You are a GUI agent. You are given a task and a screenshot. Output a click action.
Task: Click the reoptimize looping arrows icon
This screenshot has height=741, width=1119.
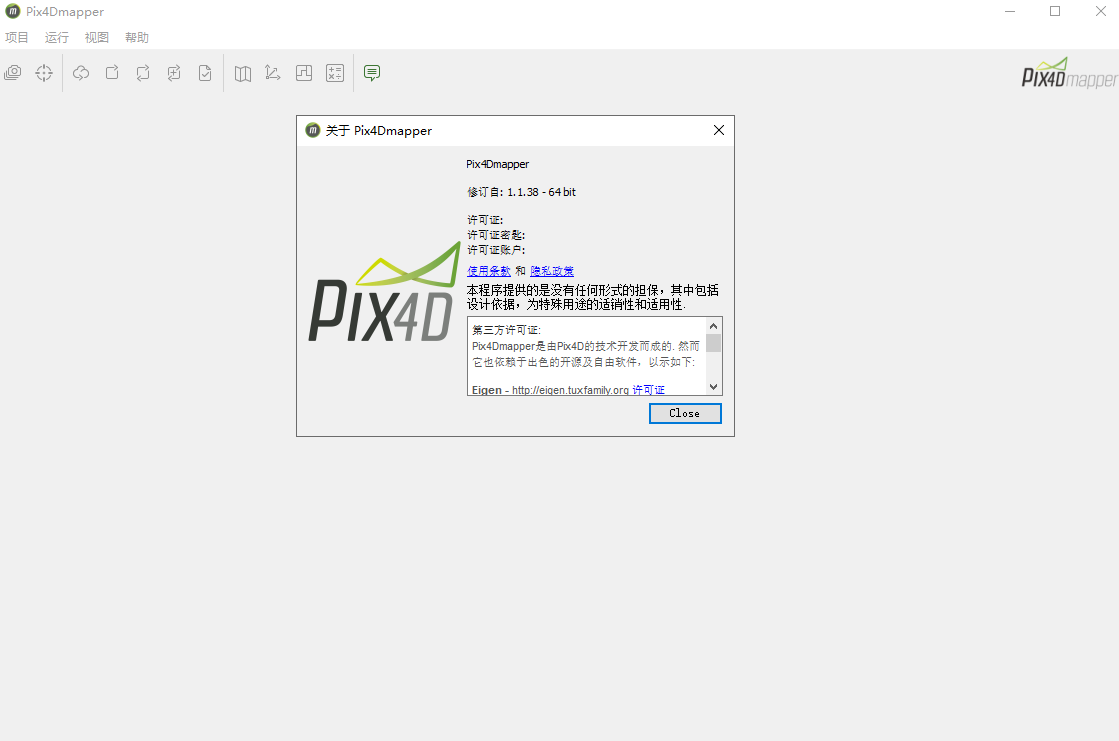[x=143, y=73]
